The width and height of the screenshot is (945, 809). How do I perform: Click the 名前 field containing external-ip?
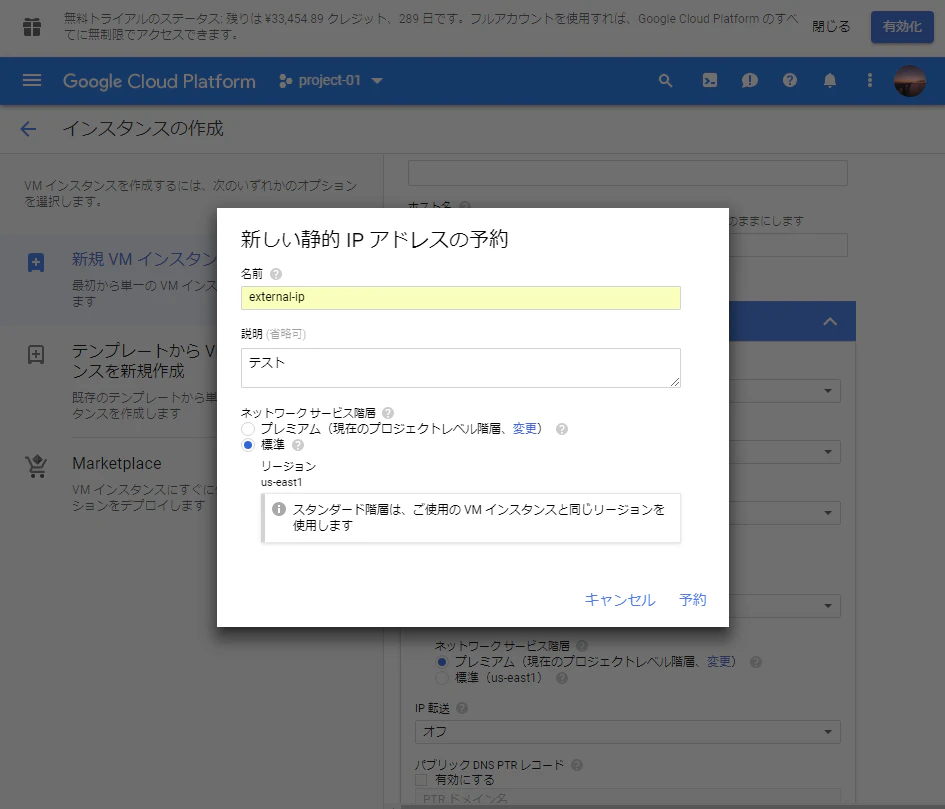[x=460, y=298]
